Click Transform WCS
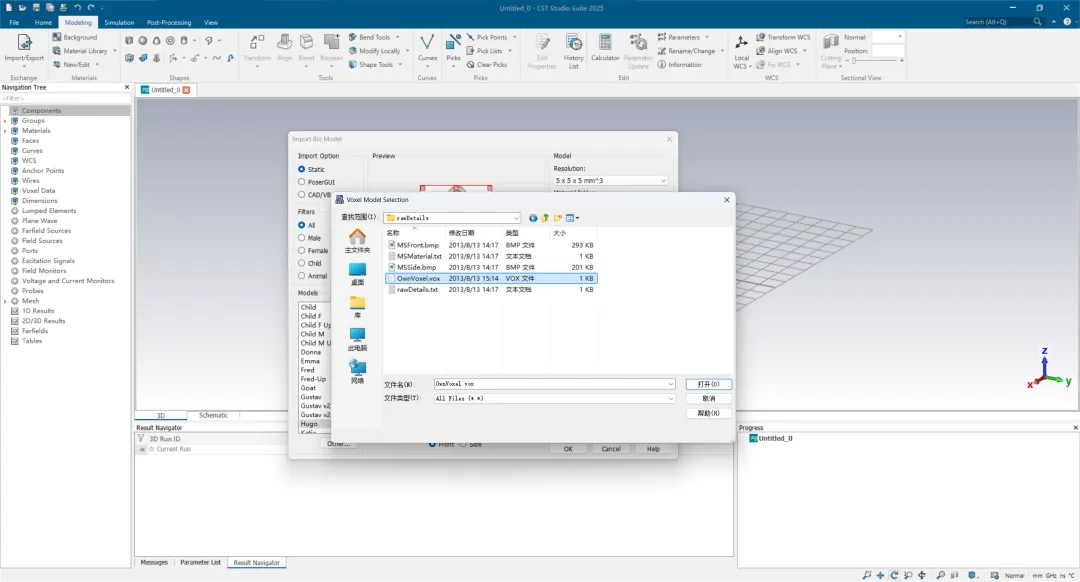The width and height of the screenshot is (1080, 582). (783, 37)
